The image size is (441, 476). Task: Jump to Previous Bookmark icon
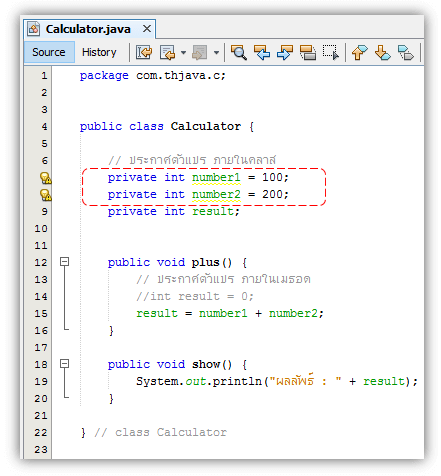[x=359, y=52]
